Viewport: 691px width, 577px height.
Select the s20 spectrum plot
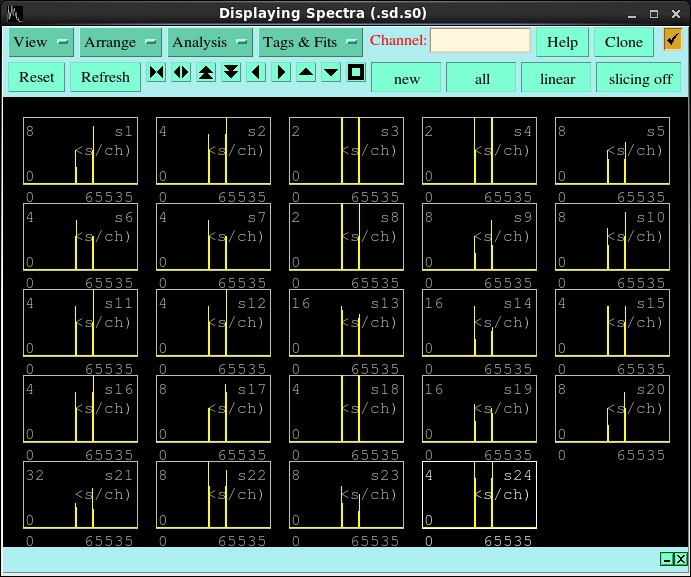coord(613,409)
